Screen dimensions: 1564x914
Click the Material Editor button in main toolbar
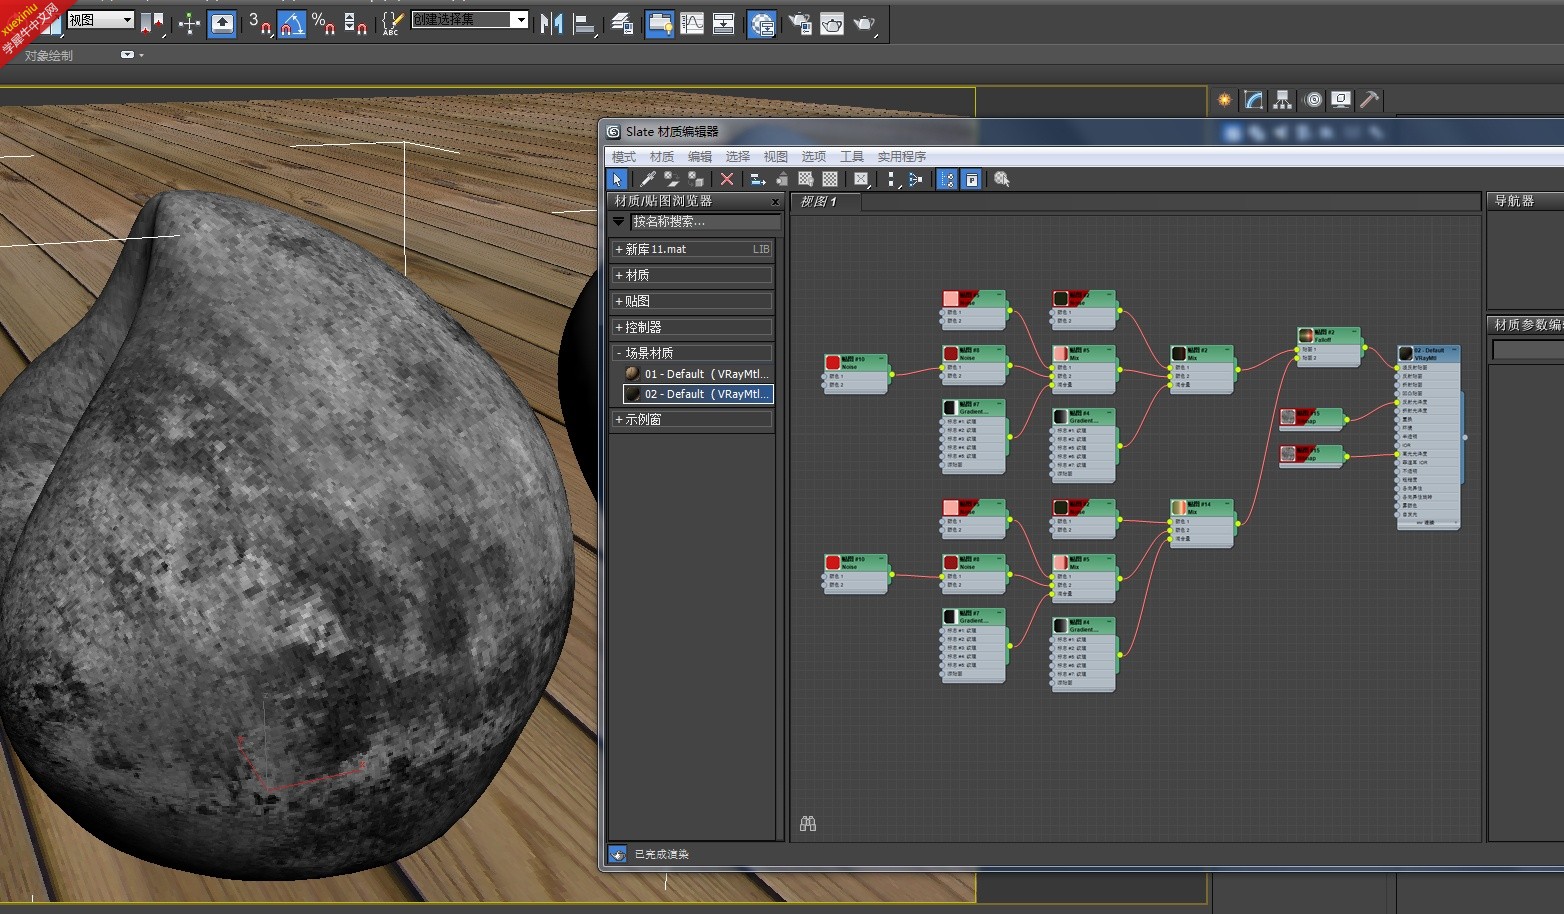[761, 23]
